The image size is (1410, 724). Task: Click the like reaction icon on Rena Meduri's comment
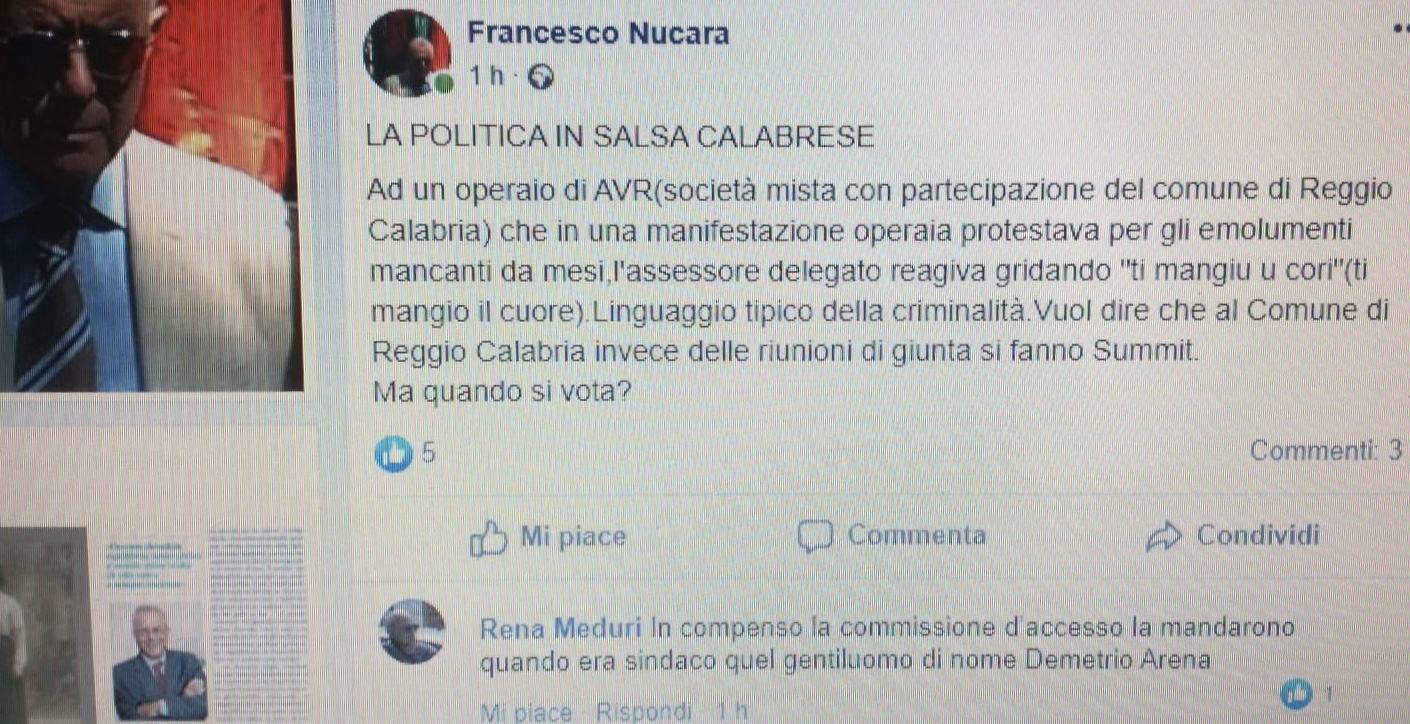pos(1297,691)
